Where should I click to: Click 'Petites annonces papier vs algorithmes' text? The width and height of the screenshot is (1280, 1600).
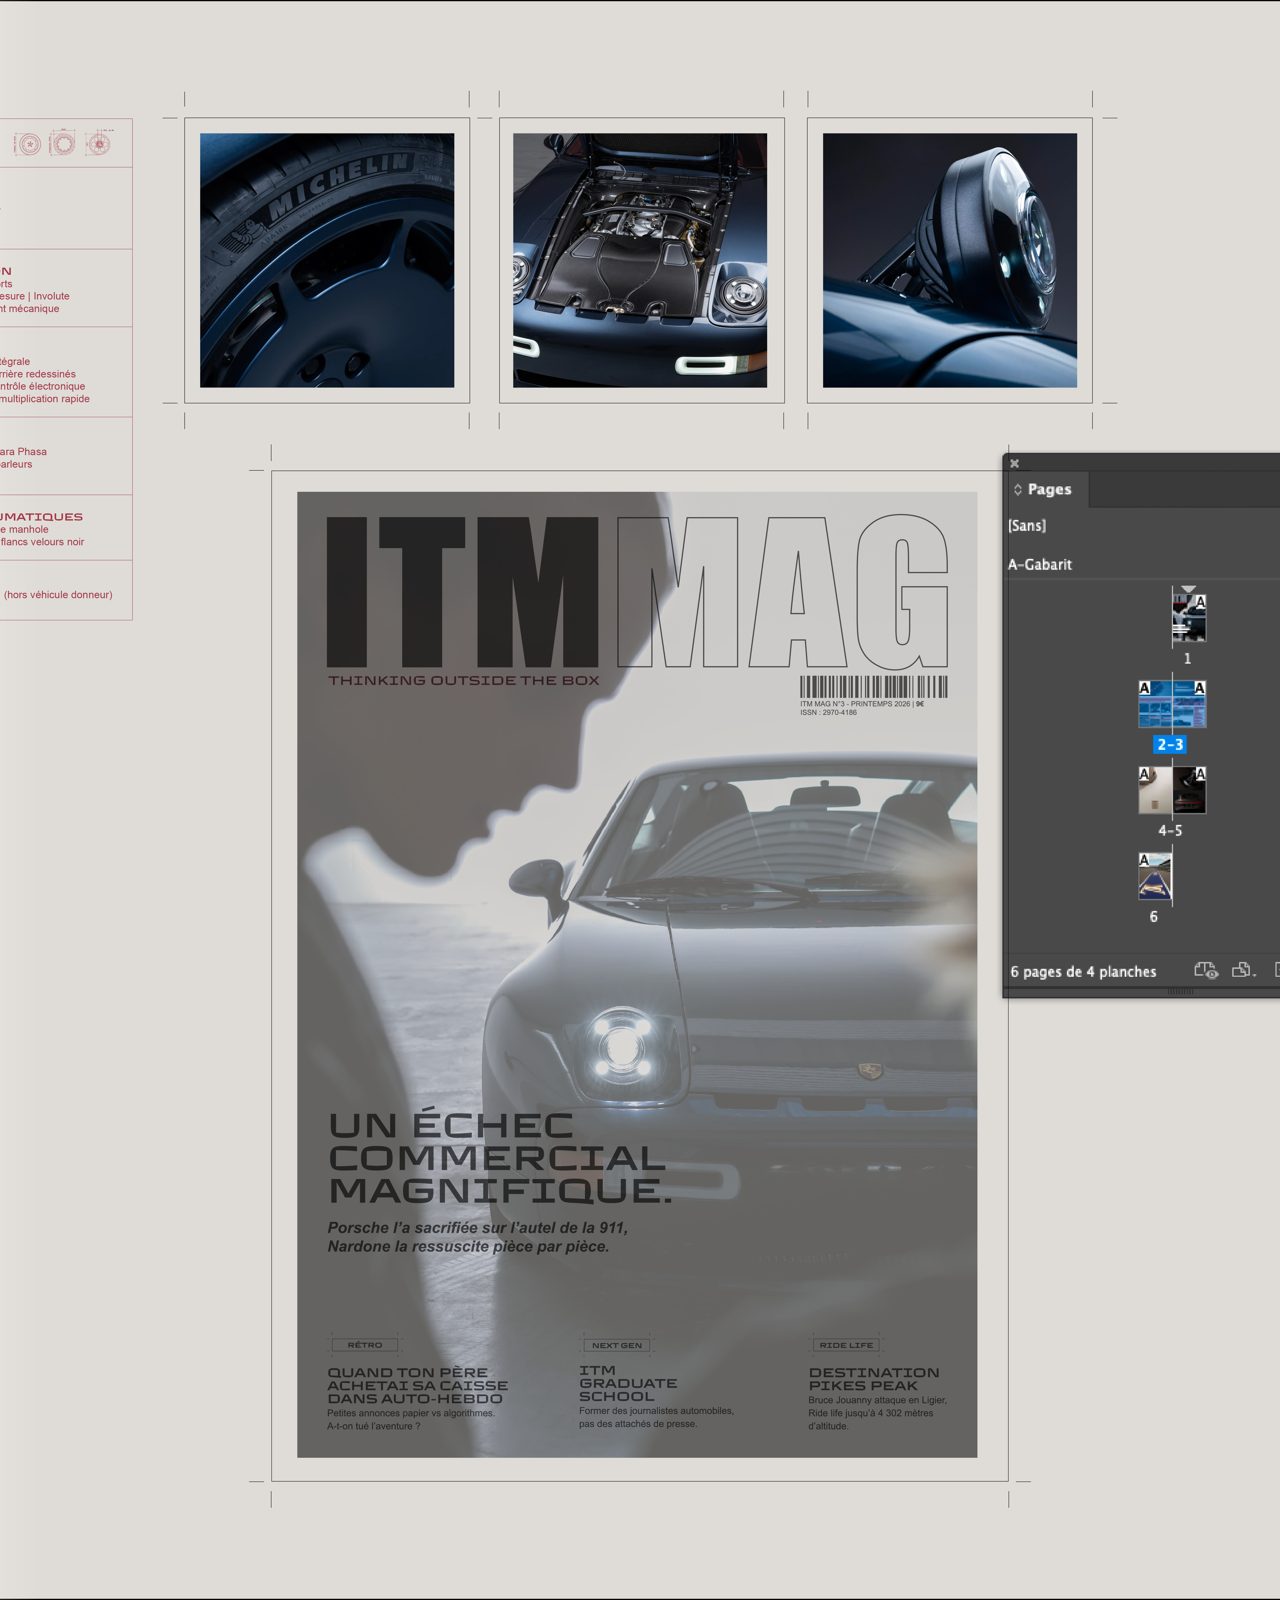point(411,1413)
